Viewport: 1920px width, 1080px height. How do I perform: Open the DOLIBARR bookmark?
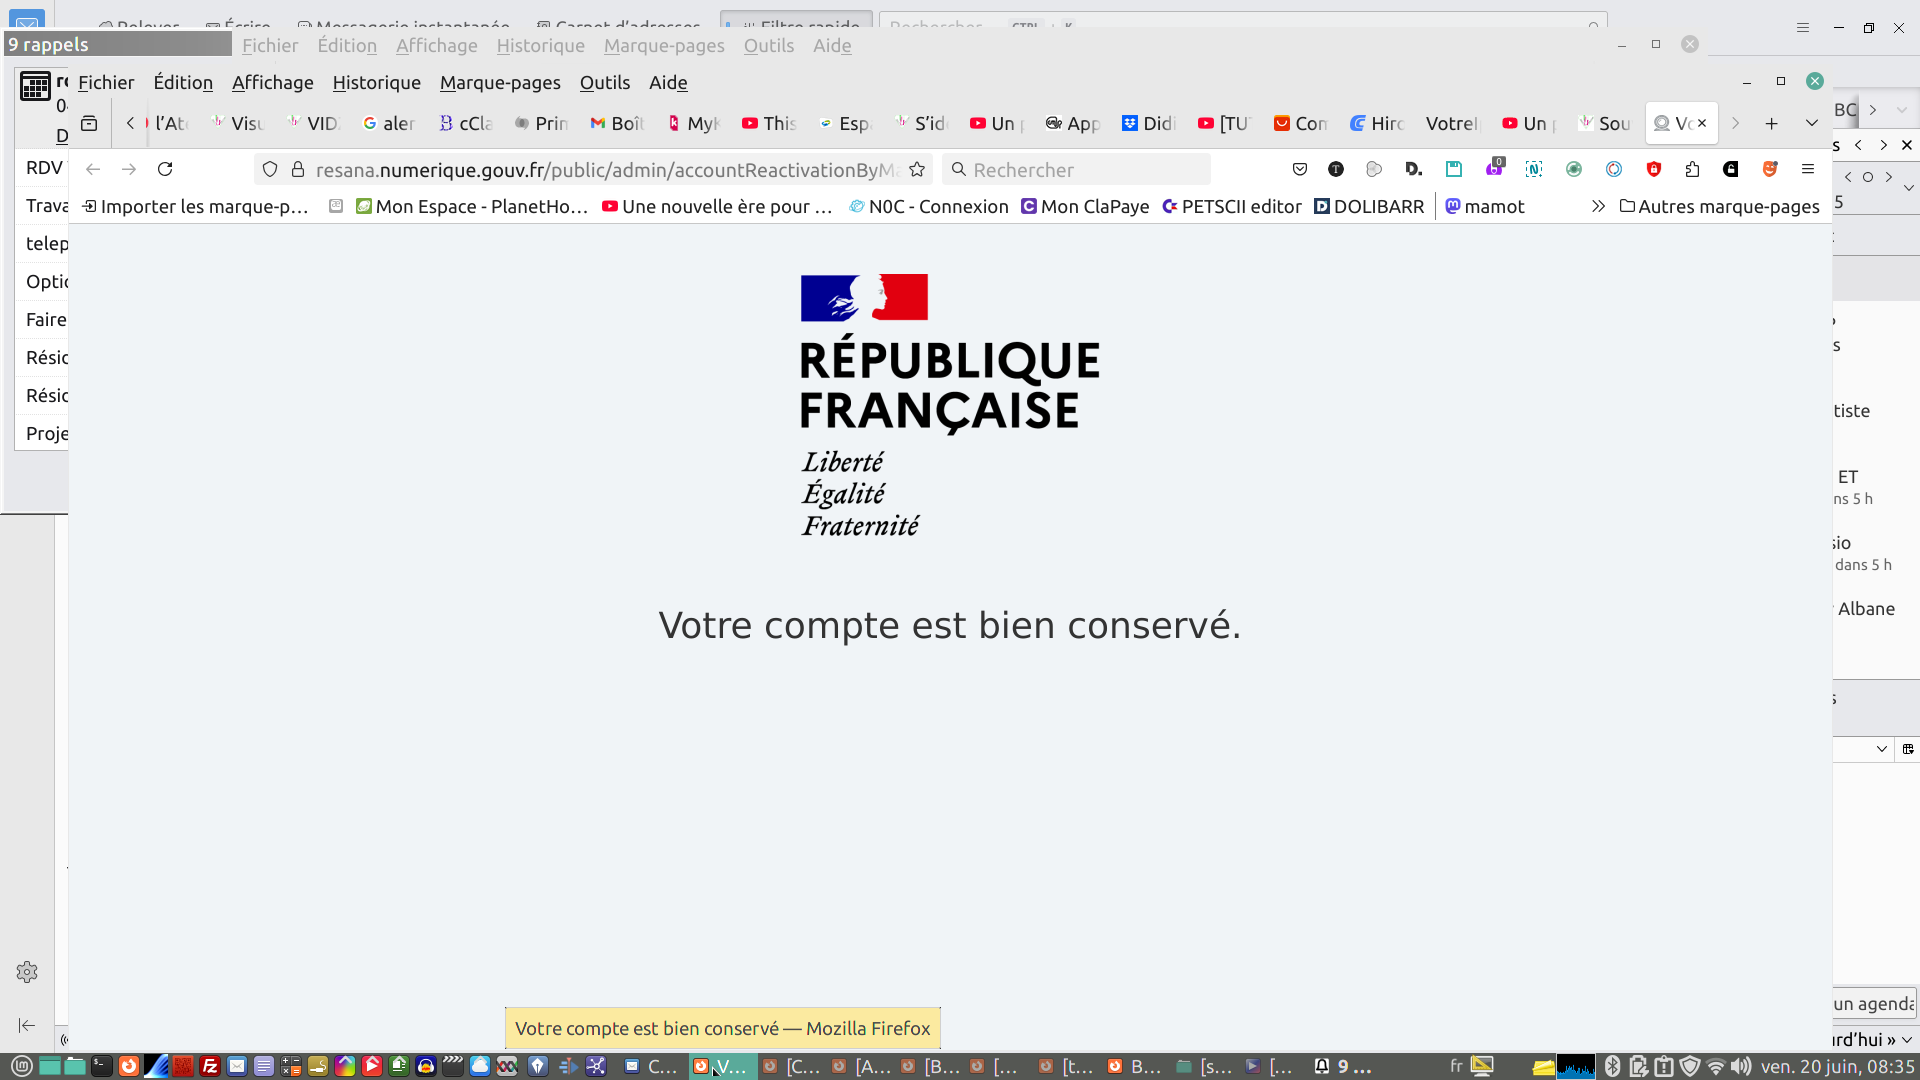pos(1368,206)
